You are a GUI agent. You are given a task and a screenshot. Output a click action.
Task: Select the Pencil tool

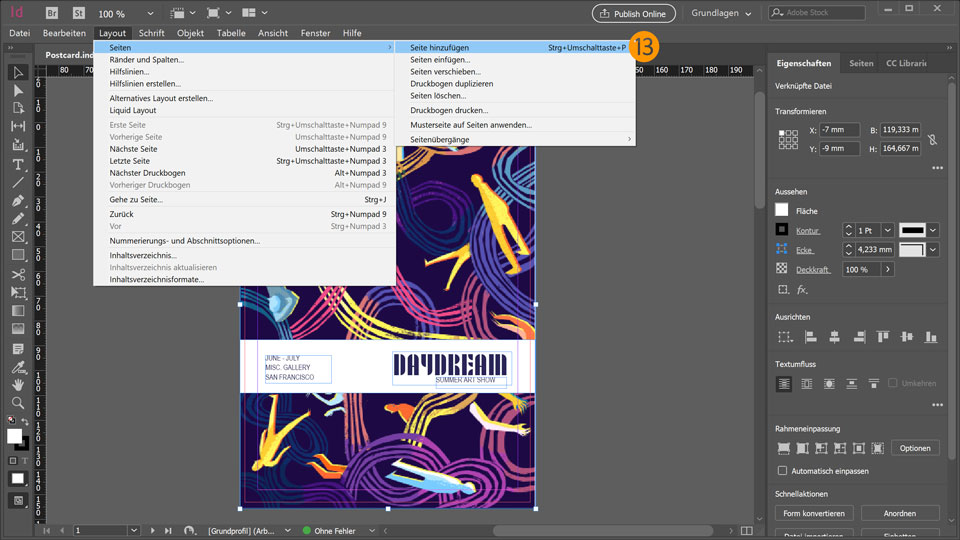(18, 219)
